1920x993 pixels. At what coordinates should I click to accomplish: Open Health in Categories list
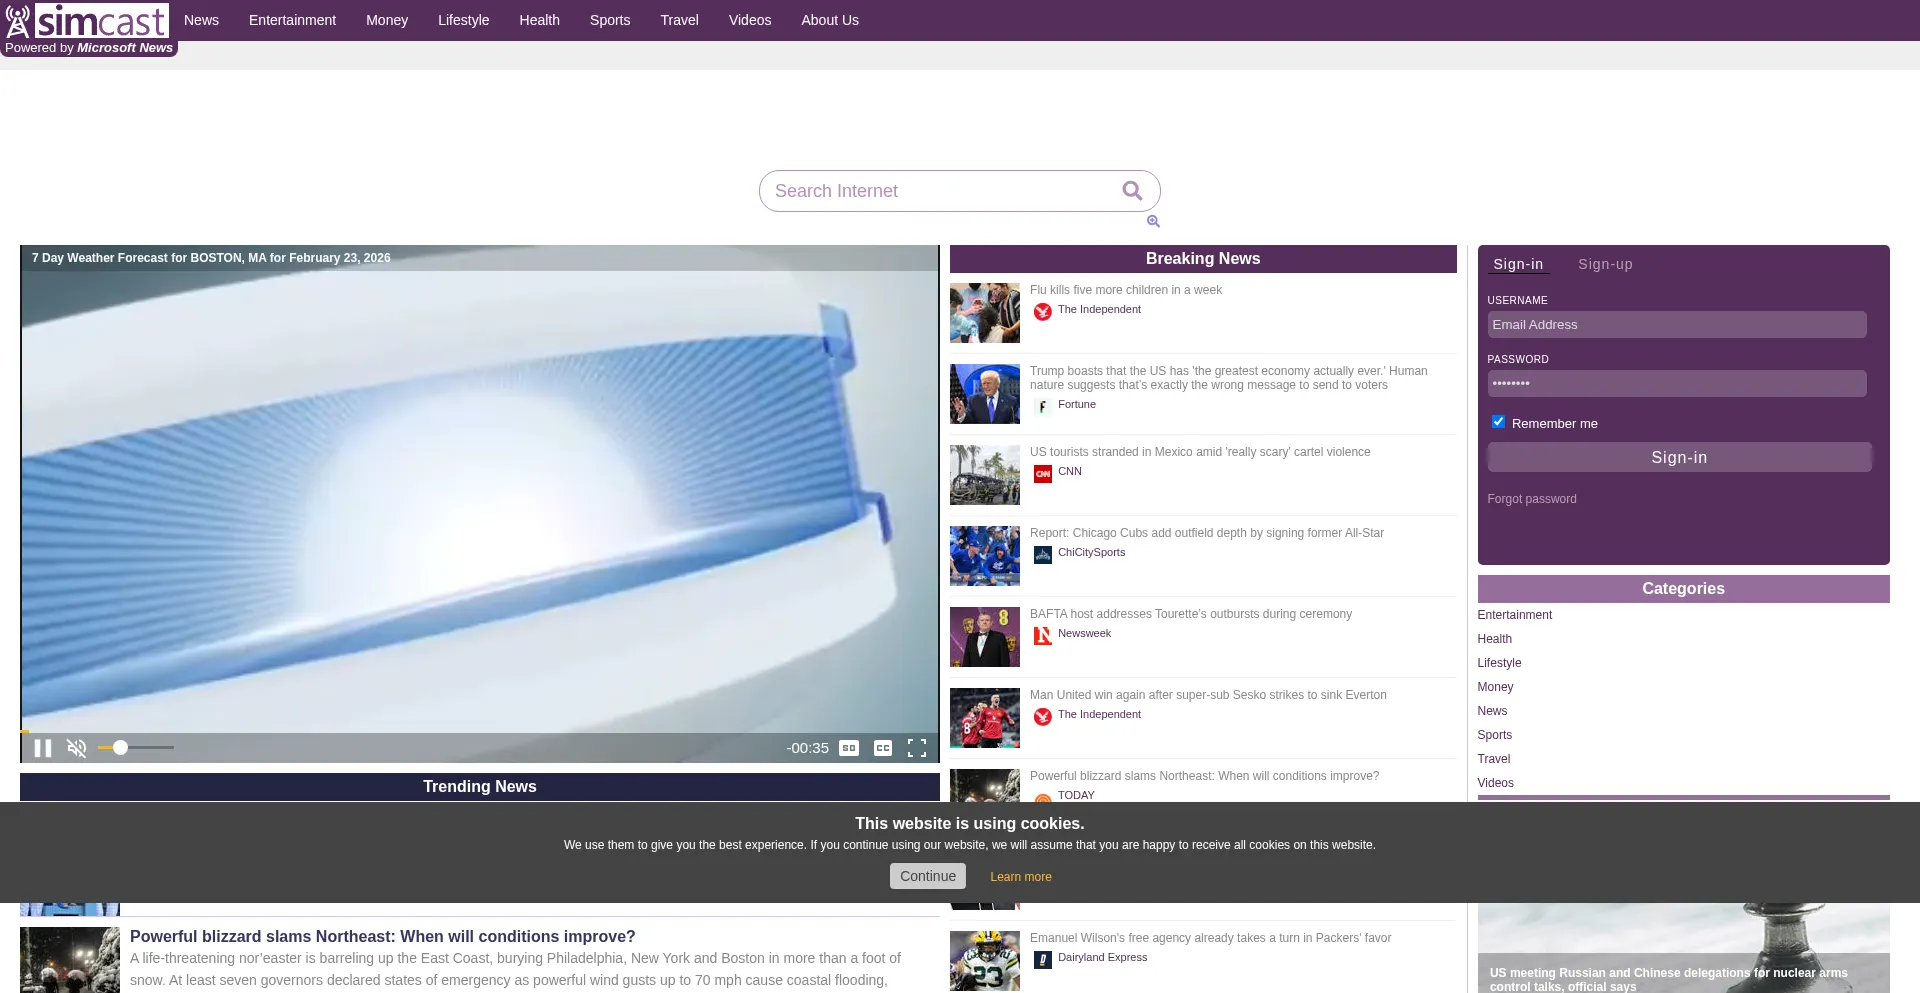1495,639
